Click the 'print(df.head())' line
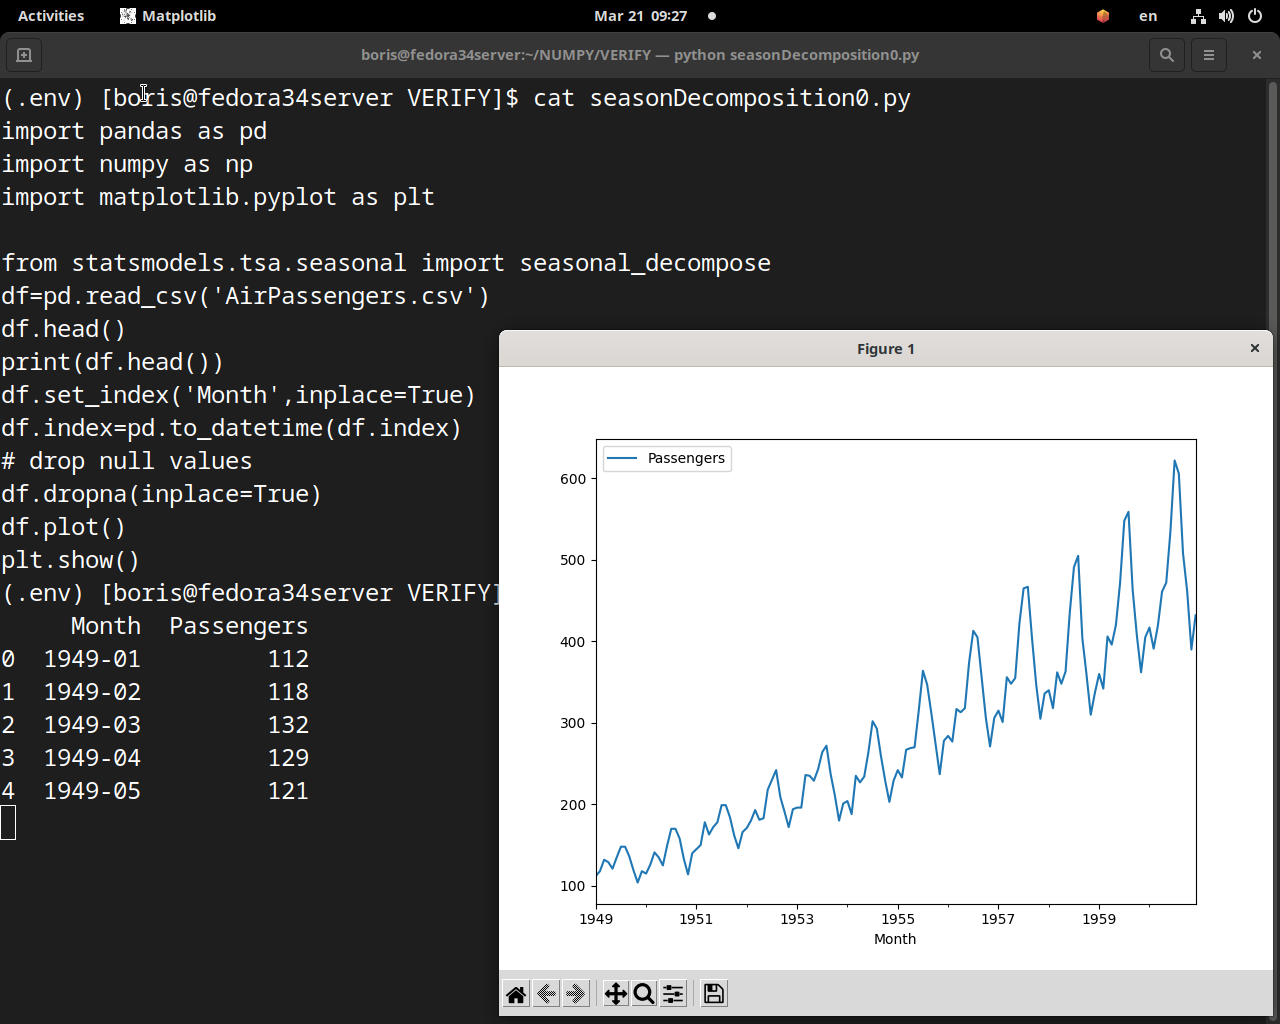 pos(112,362)
